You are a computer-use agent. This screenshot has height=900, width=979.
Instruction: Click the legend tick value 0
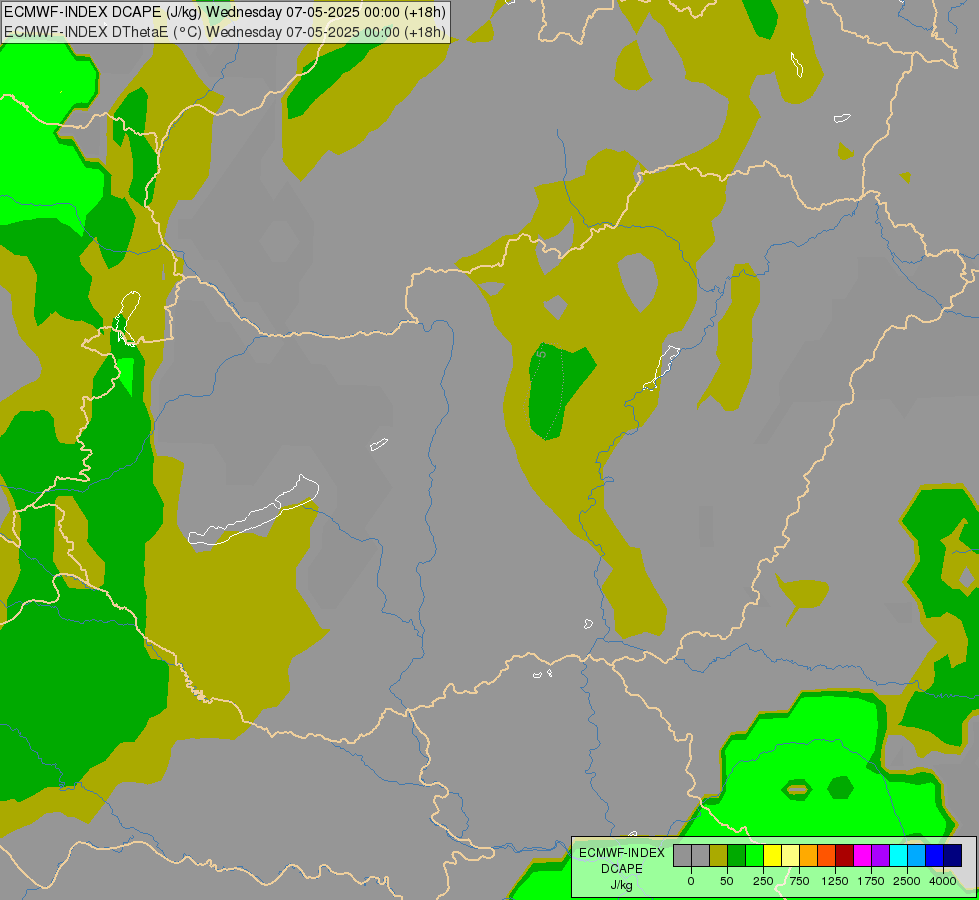pos(691,881)
